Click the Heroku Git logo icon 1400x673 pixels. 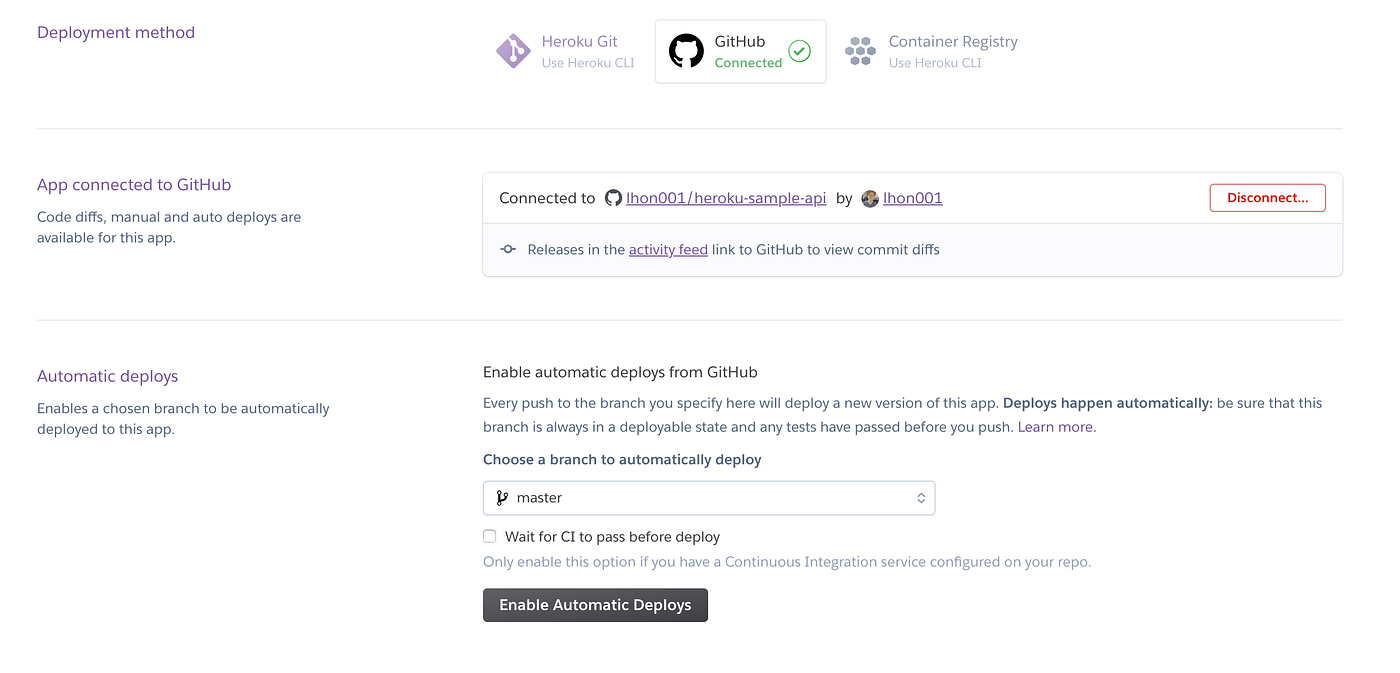click(x=513, y=51)
